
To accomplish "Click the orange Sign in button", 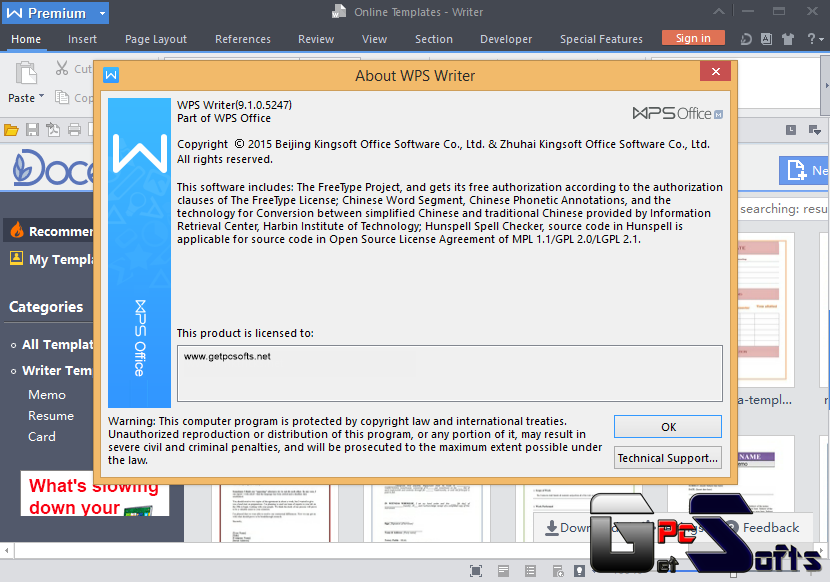I will tap(693, 38).
